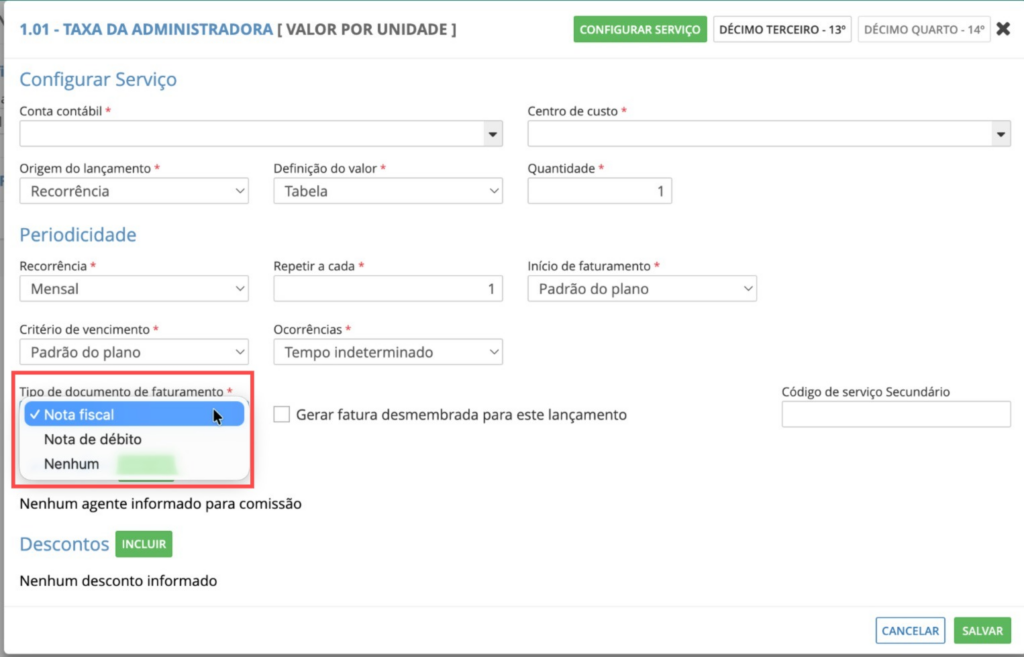Open the Início de faturamento dropdown
Image resolution: width=1024 pixels, height=657 pixels.
(x=642, y=289)
